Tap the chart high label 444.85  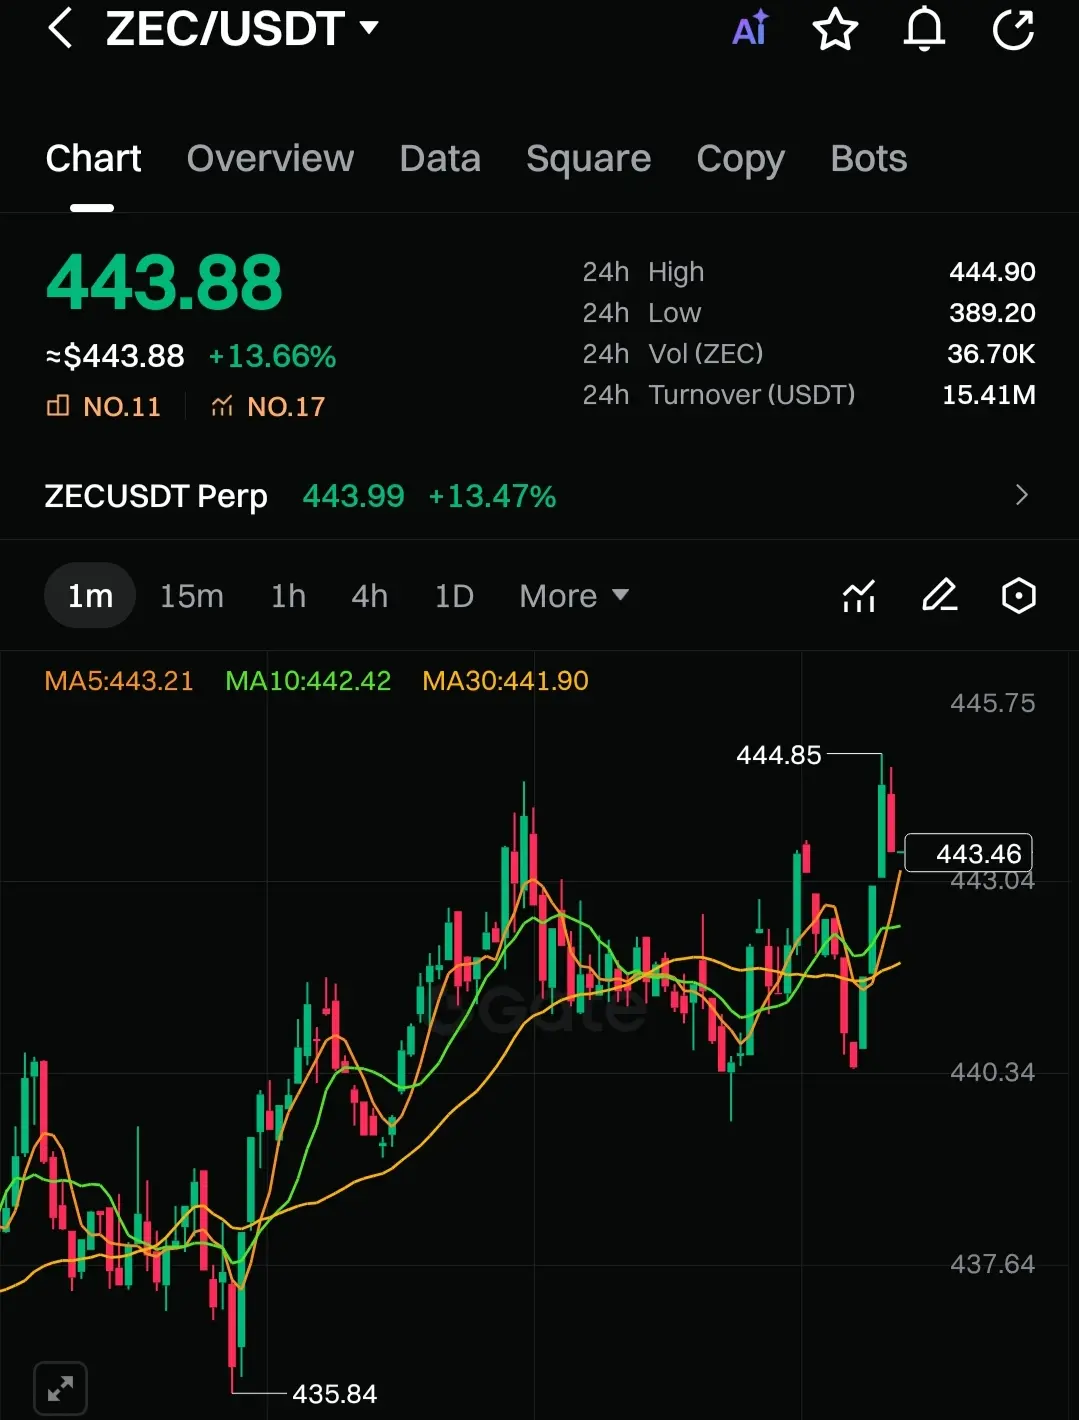779,755
